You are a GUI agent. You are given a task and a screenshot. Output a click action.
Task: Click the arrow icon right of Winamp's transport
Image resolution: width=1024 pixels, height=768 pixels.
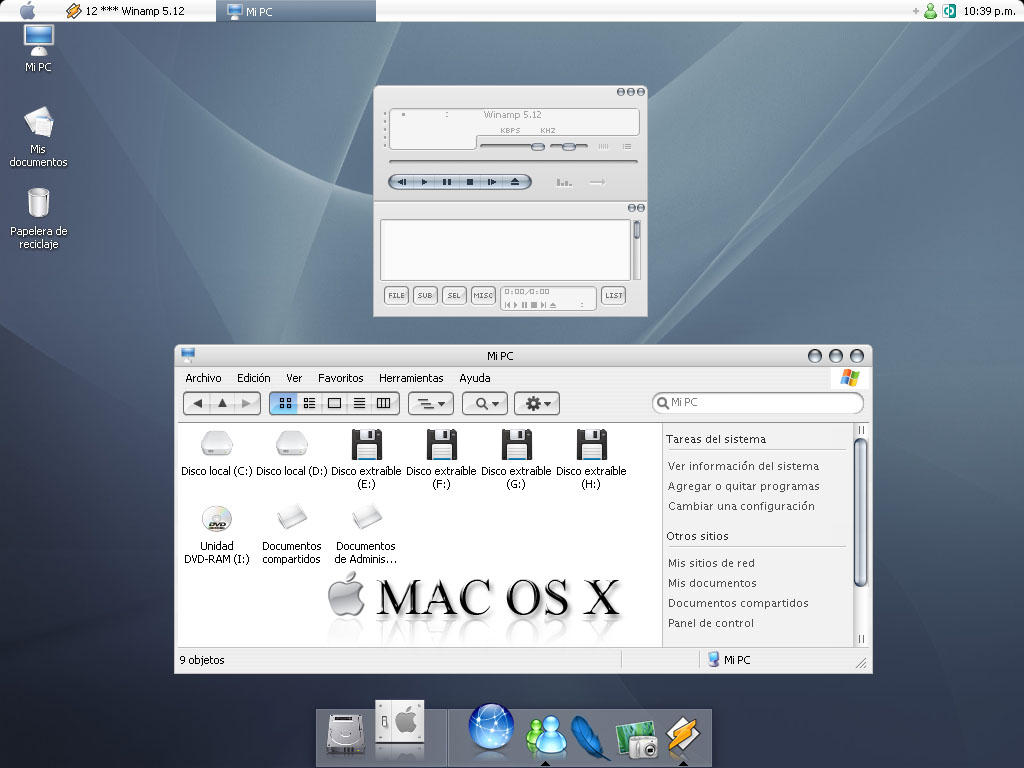pos(597,182)
